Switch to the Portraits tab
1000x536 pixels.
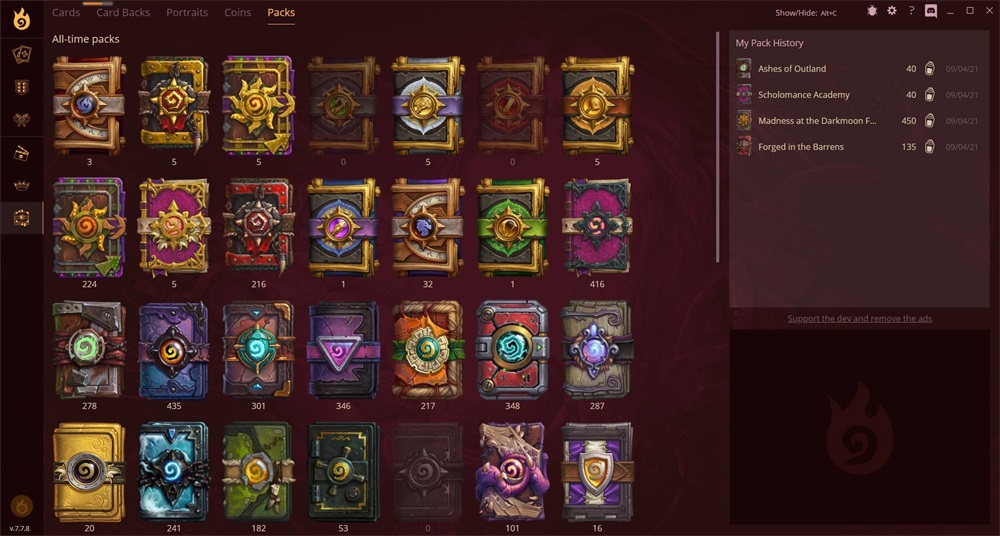[x=187, y=12]
